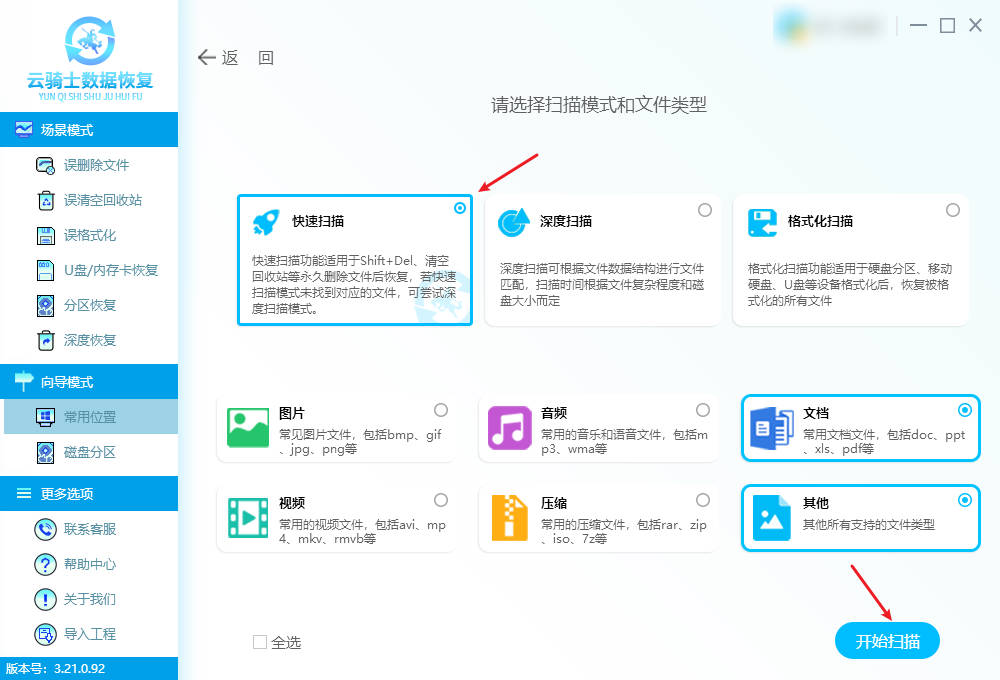Screen dimensions: 1000x680
Task: Select 常用位置 in the sidebar
Action: [89, 417]
